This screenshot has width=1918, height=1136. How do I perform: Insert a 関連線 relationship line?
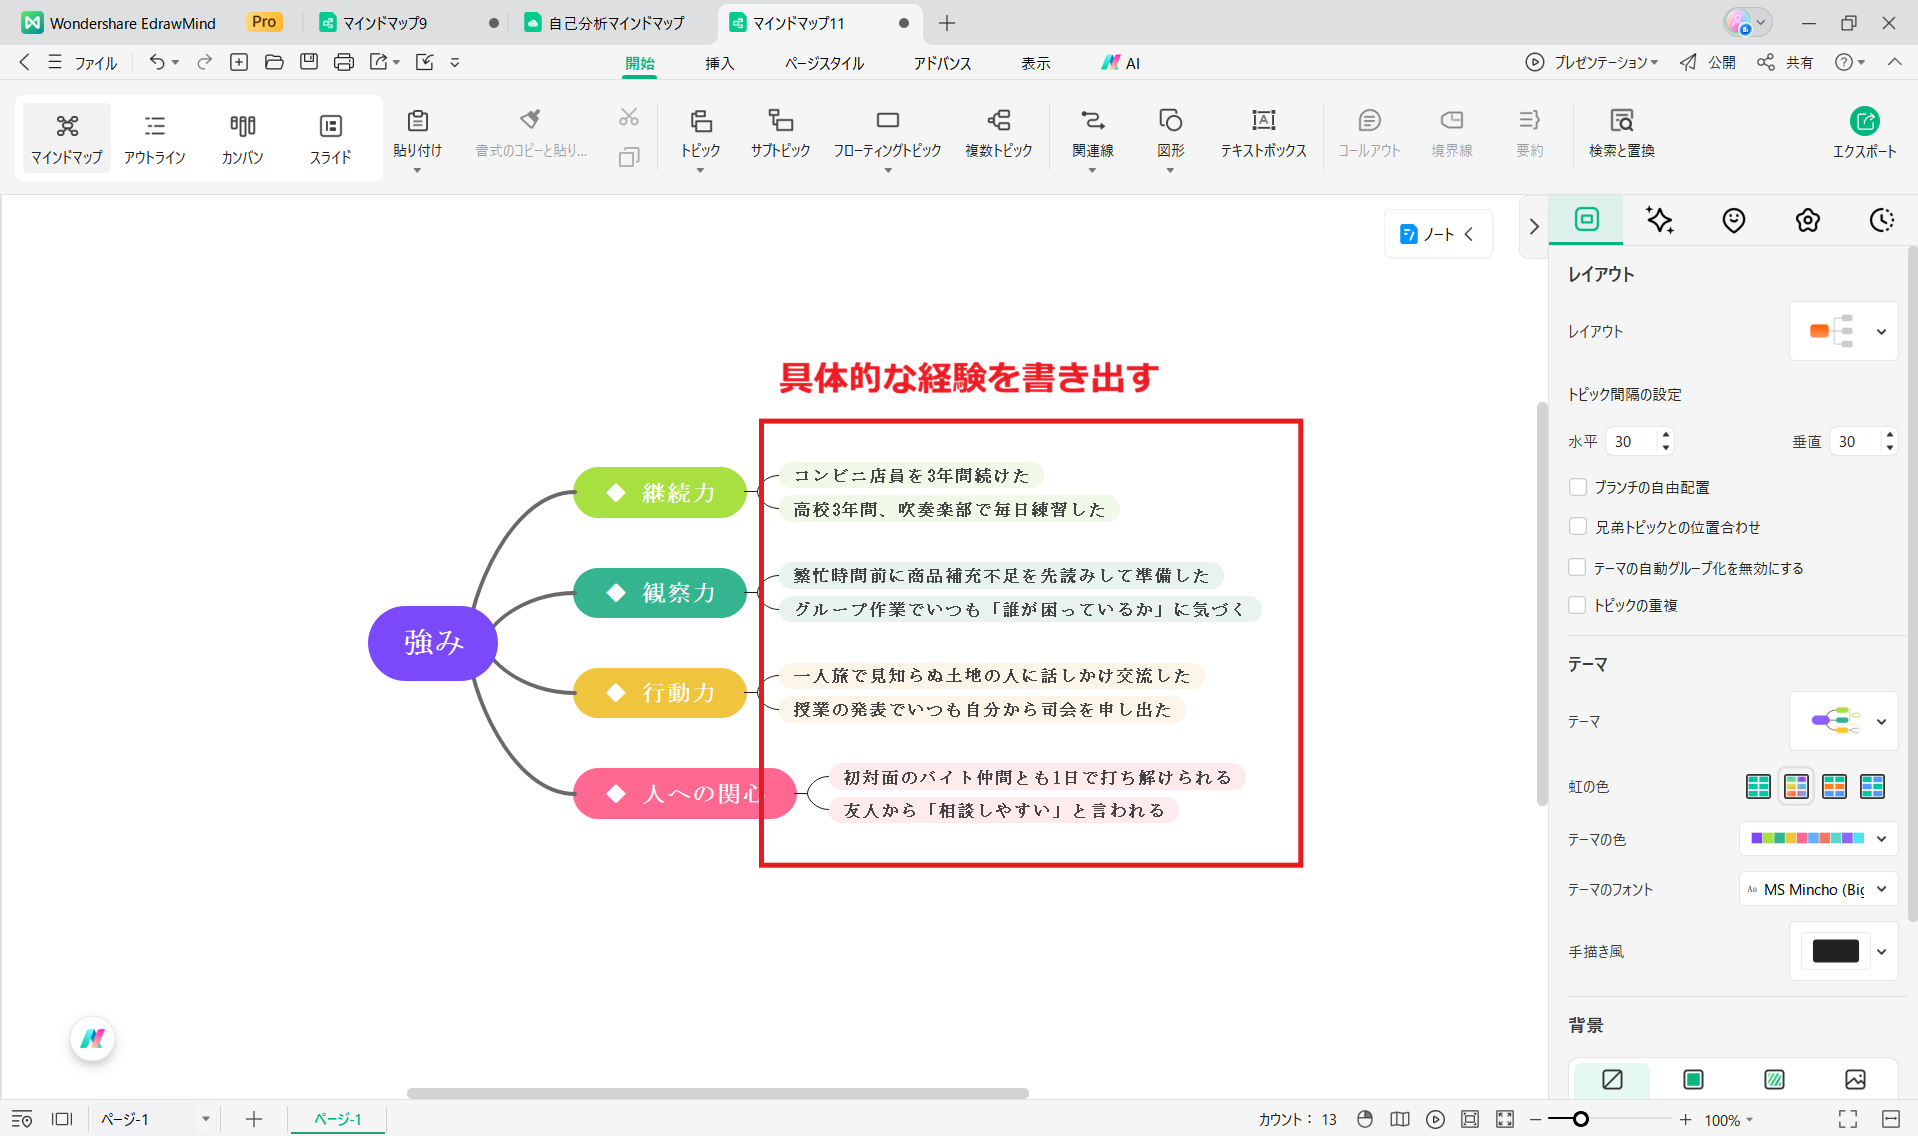click(x=1092, y=135)
